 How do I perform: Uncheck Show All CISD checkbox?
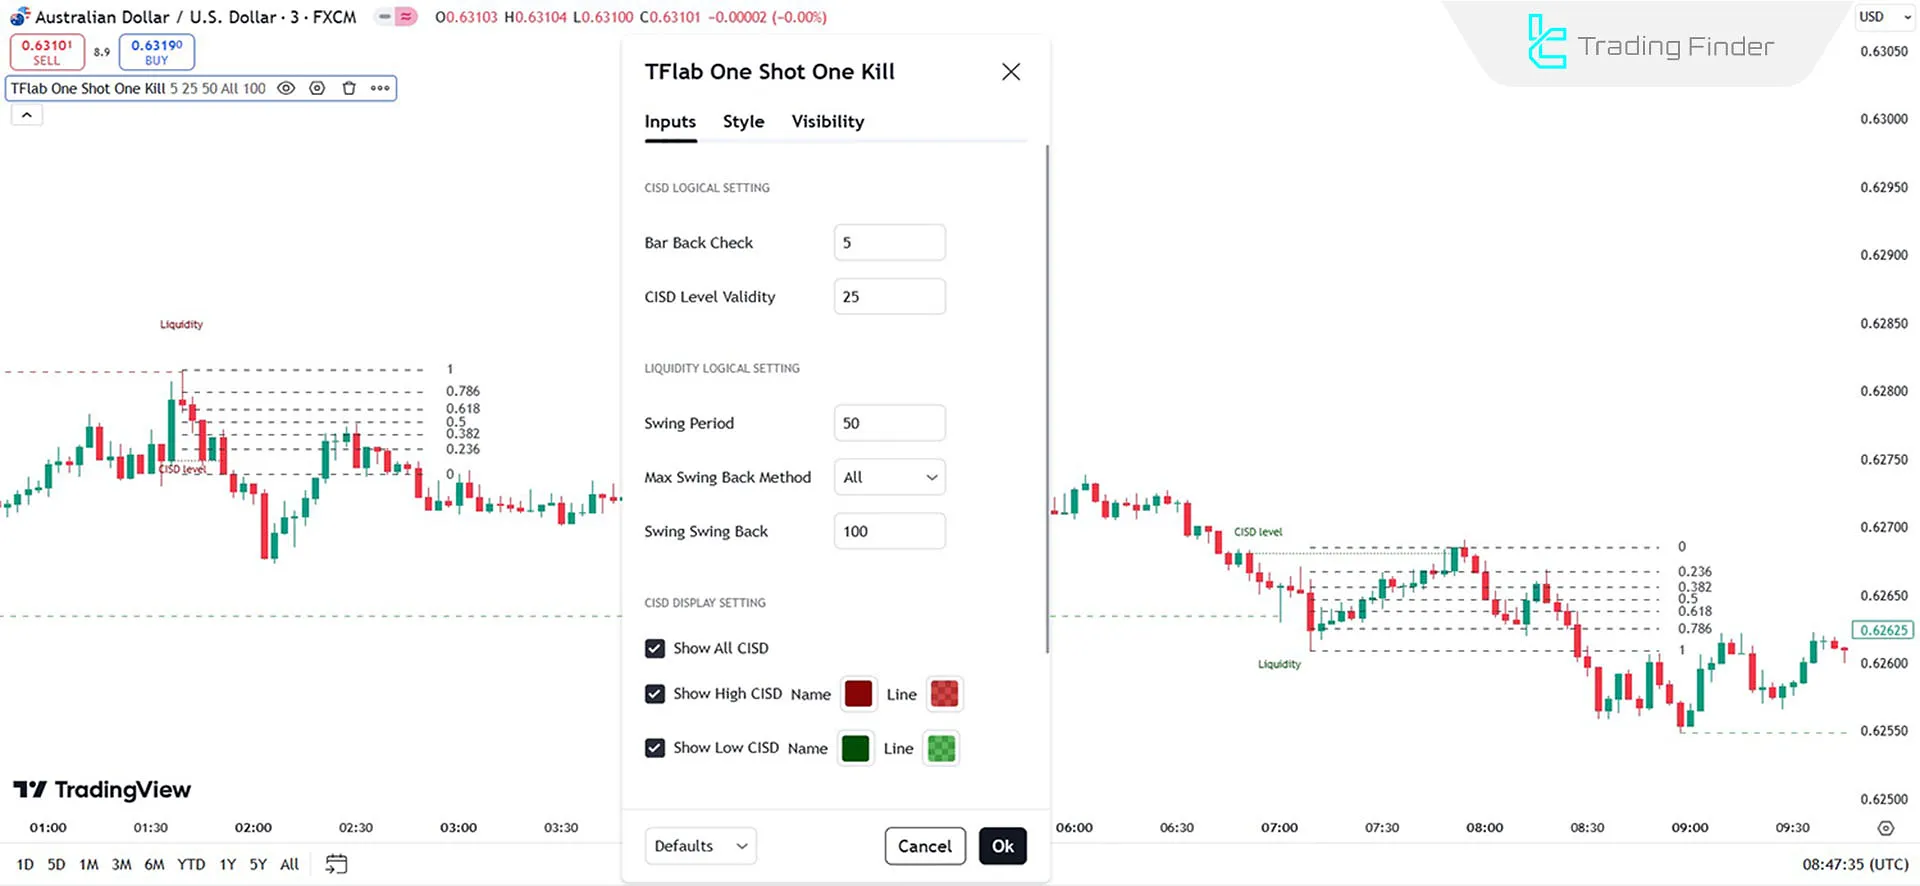tap(655, 648)
